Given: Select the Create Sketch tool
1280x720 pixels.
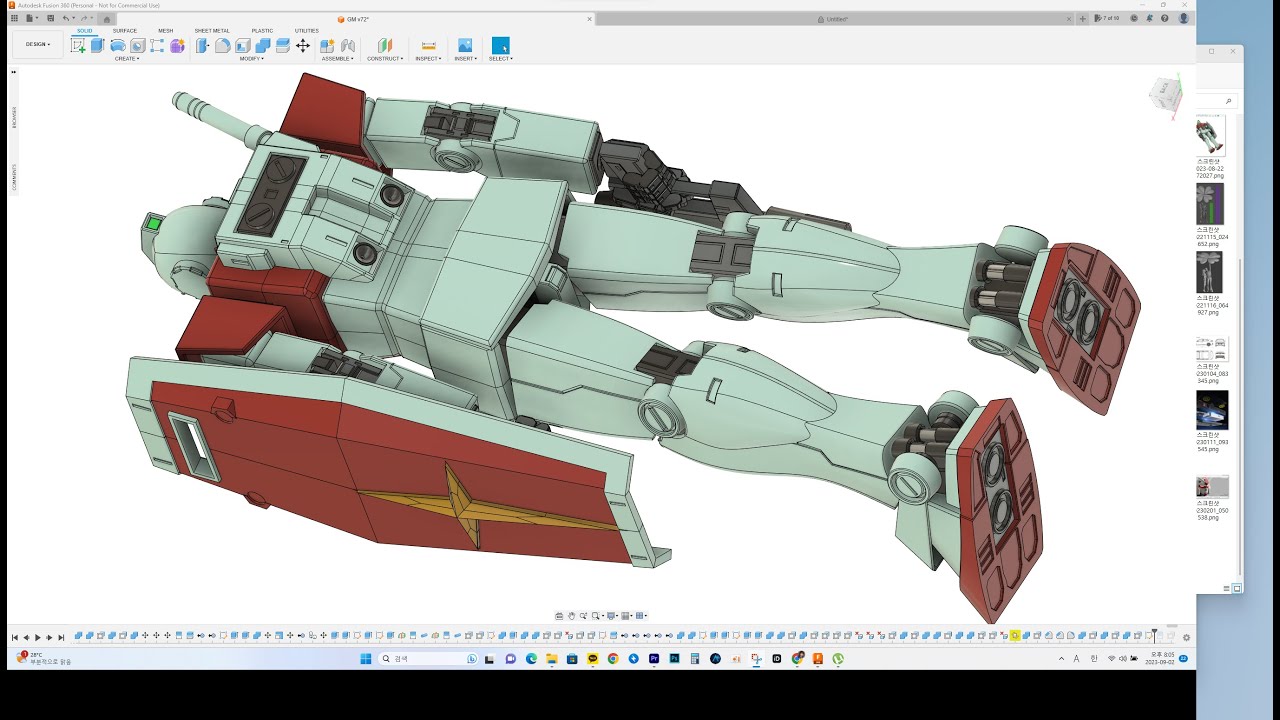Looking at the screenshot, I should (78, 45).
